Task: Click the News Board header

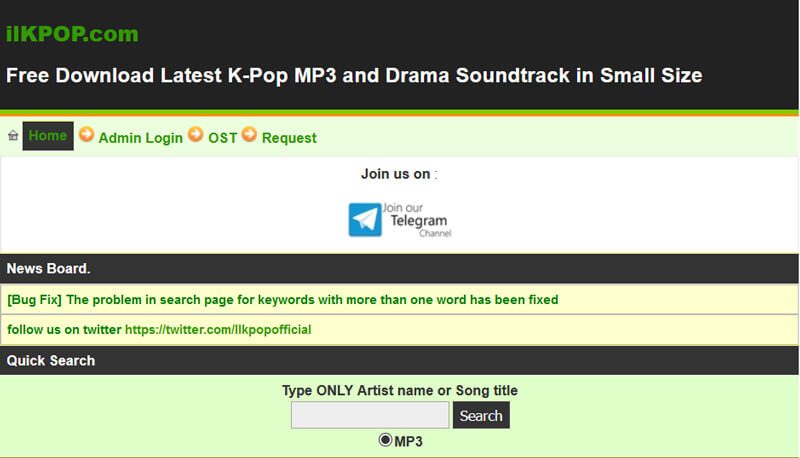Action: coord(399,268)
